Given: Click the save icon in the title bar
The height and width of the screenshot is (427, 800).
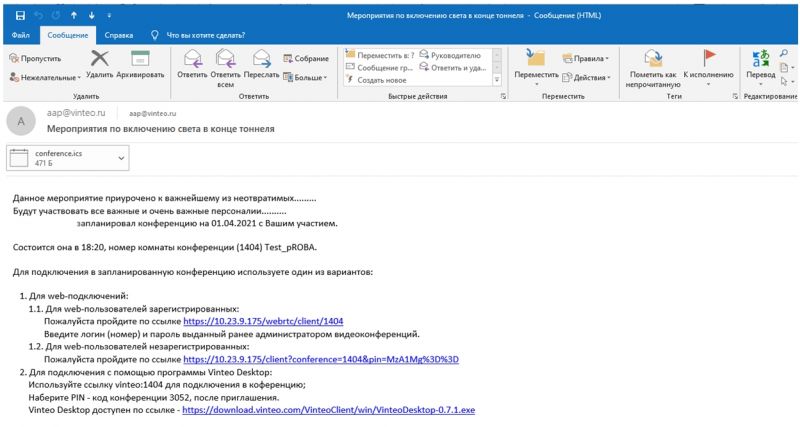Looking at the screenshot, I should pos(20,16).
